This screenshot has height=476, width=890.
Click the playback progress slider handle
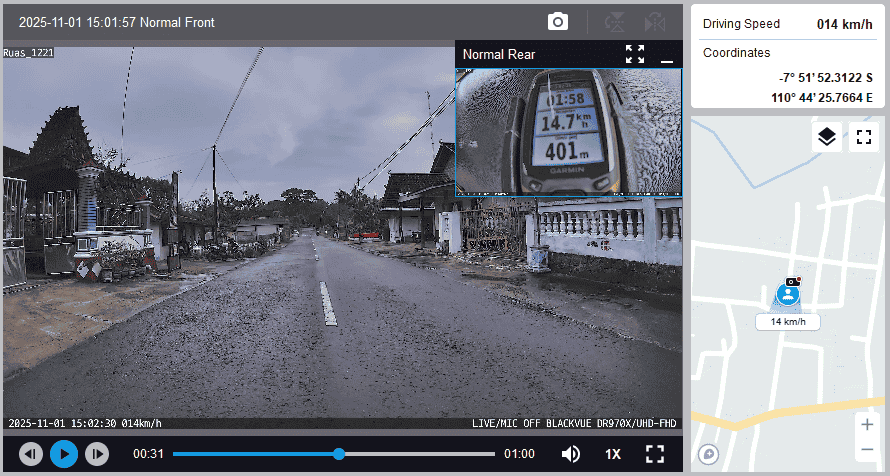(339, 454)
